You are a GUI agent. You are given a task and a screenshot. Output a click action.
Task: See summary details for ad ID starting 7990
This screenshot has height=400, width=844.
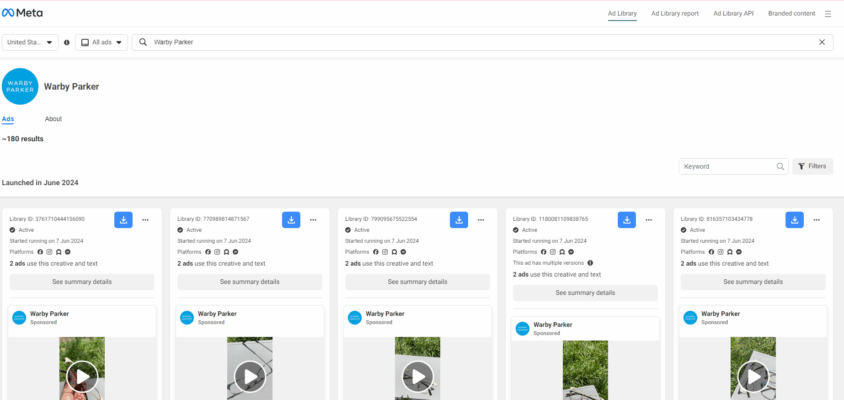[417, 282]
